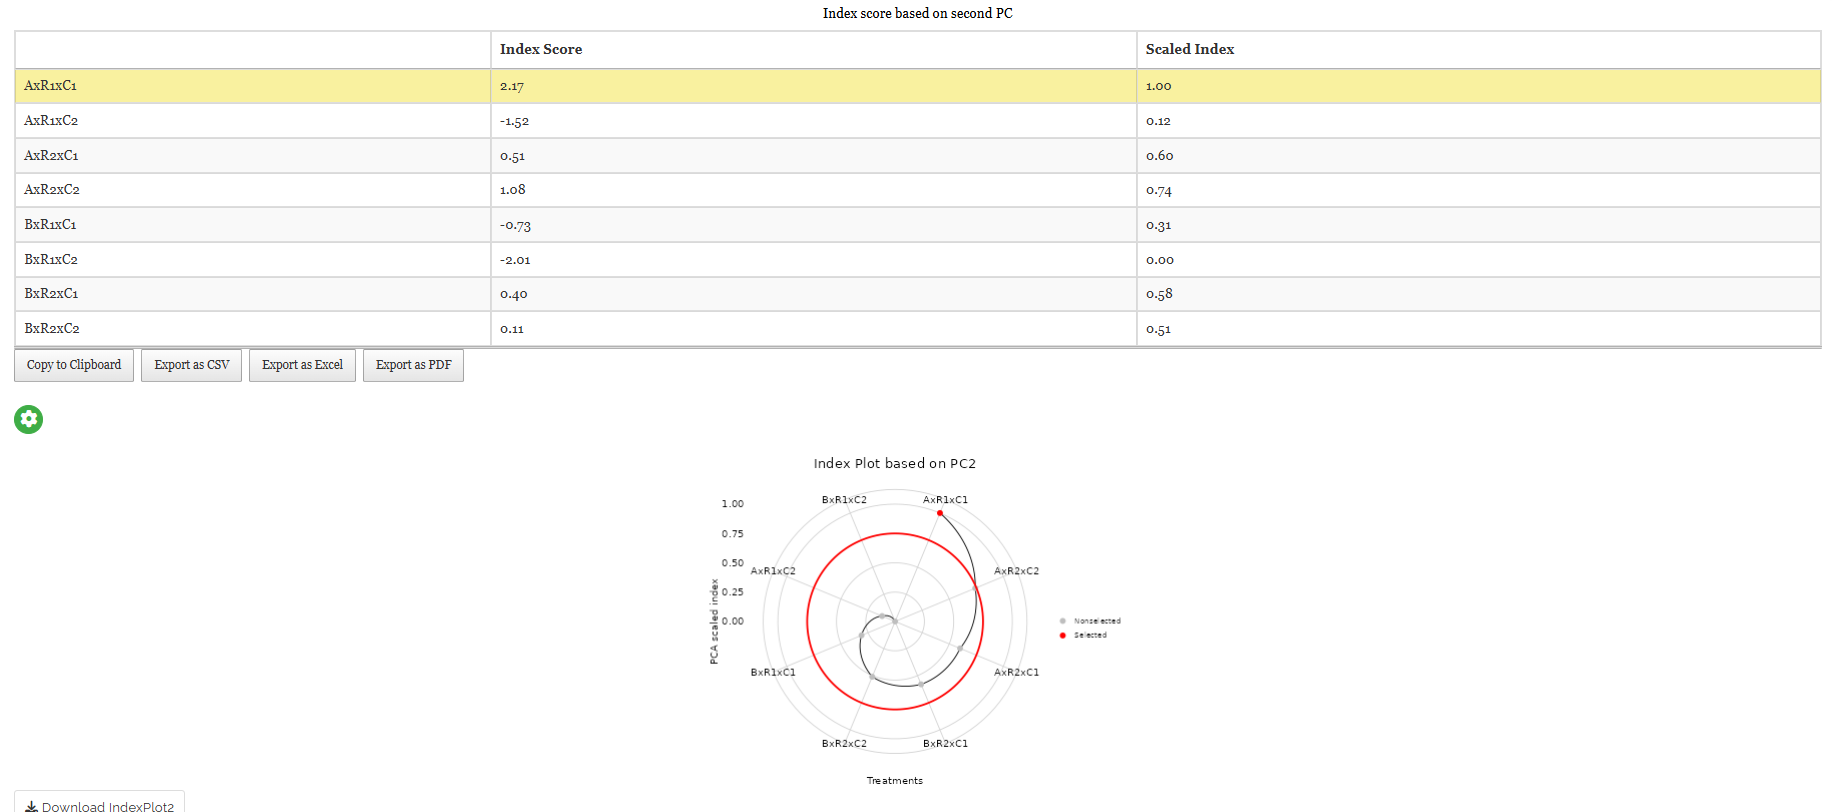Click the red AxR1xC1 point on plot
1832x812 pixels.
pyautogui.click(x=940, y=513)
